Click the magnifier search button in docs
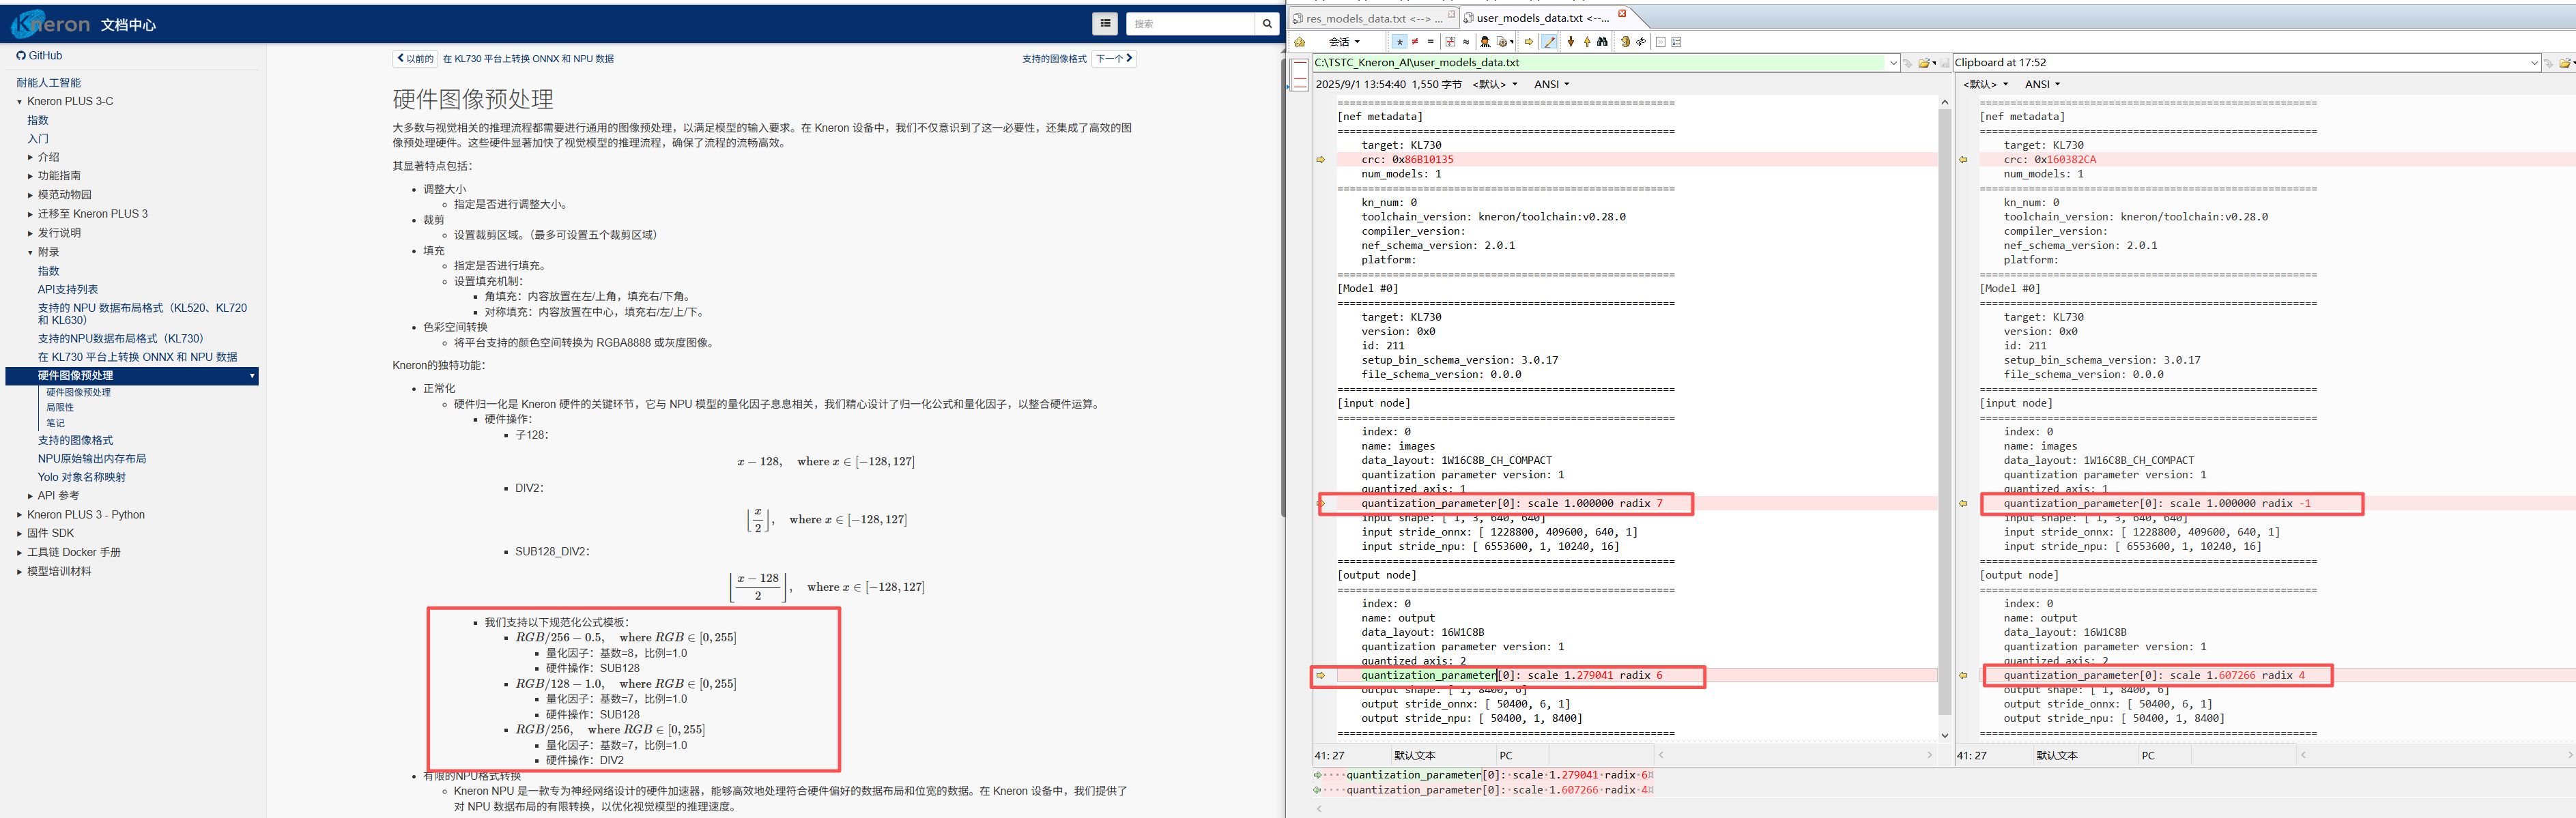This screenshot has height=818, width=2576. tap(1267, 23)
